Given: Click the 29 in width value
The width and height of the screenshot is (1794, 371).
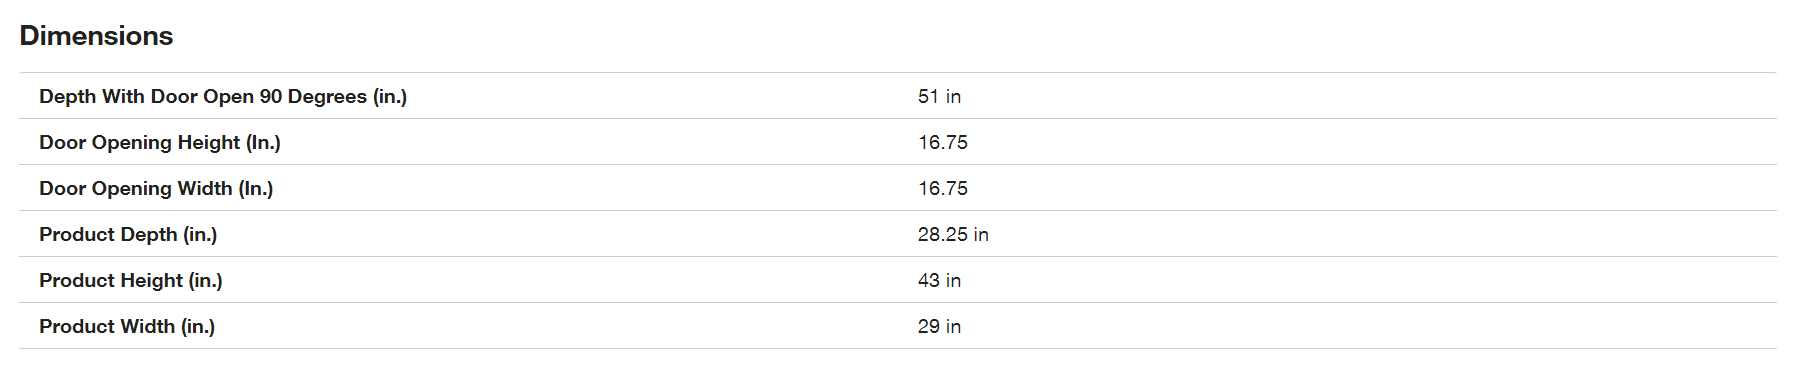Looking at the screenshot, I should point(939,327).
